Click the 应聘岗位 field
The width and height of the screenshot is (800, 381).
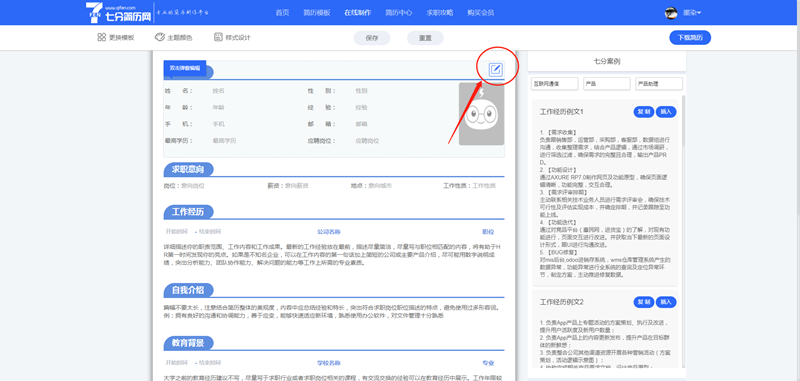click(367, 141)
